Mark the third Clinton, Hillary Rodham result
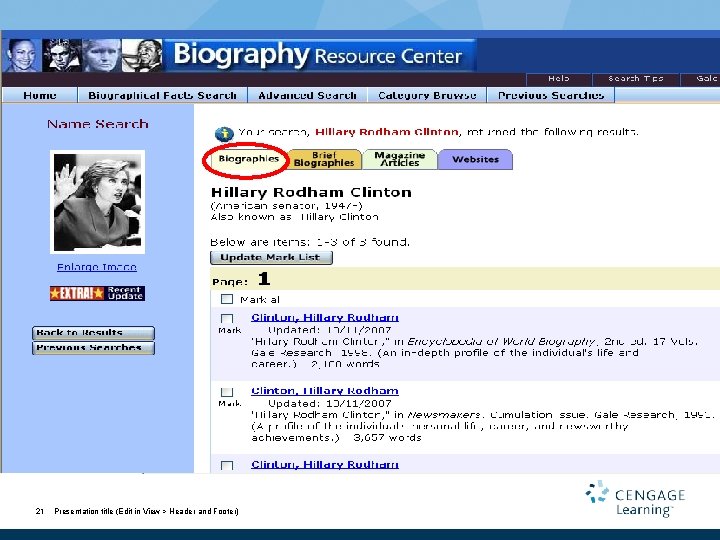Viewport: 720px width, 540px height. coord(227,465)
